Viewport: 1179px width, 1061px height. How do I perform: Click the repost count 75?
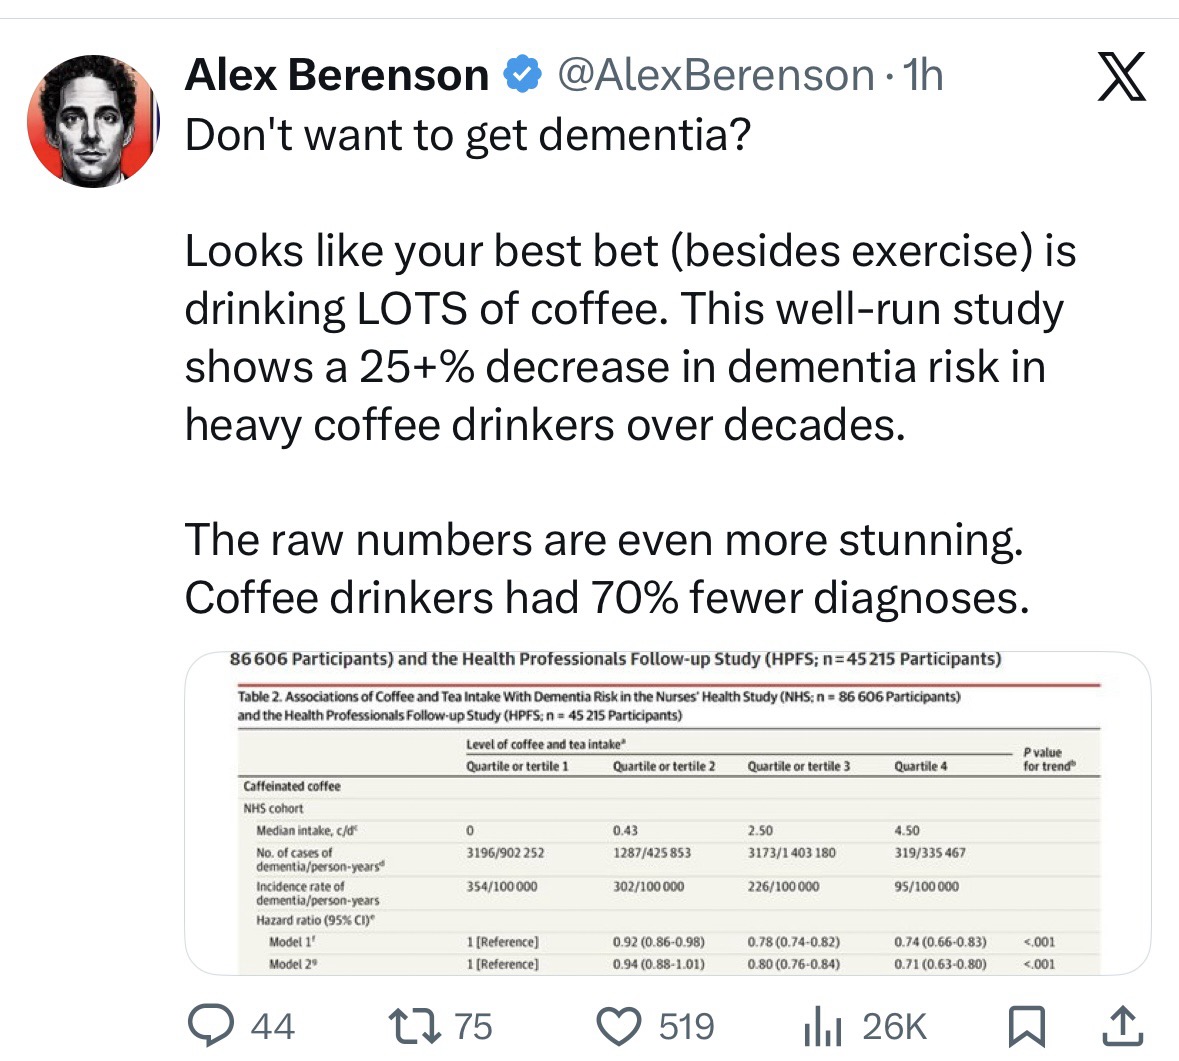click(473, 1027)
